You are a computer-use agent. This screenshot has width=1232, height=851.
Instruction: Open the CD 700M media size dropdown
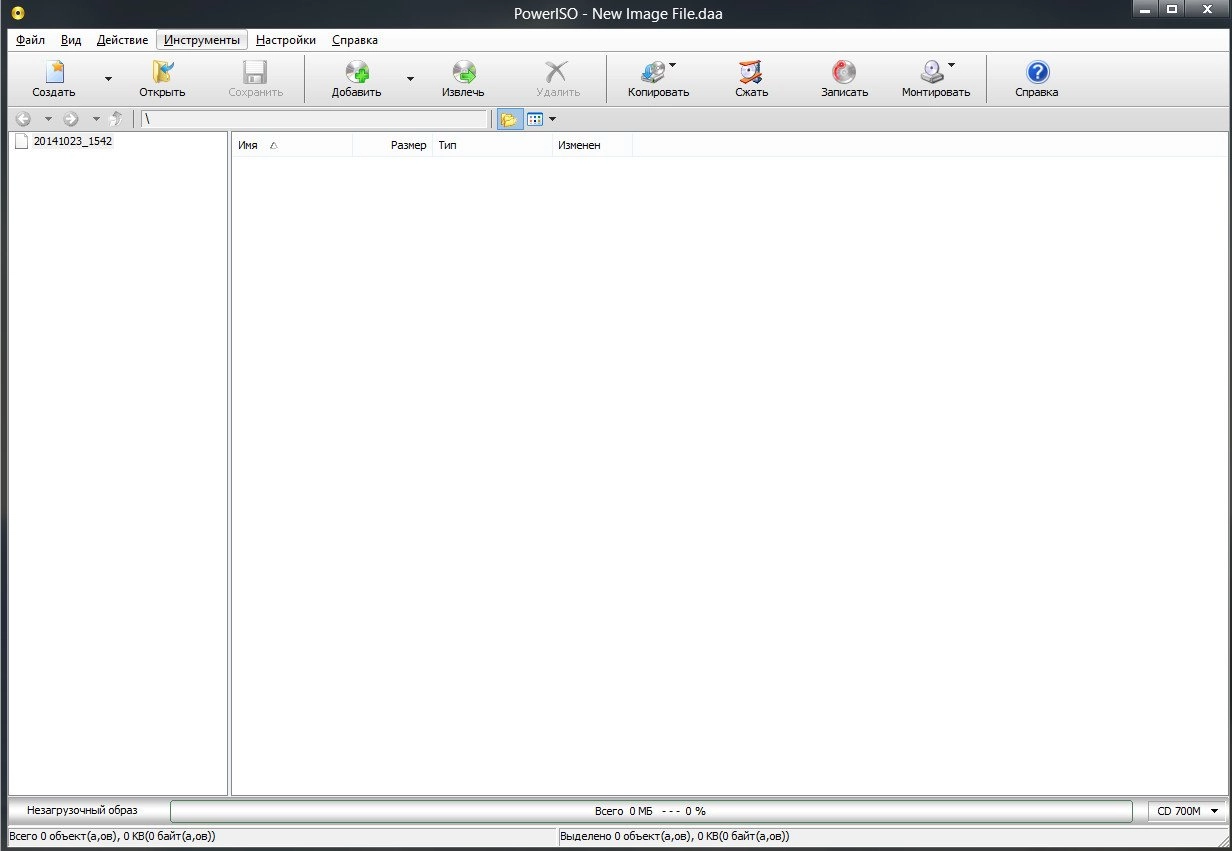[x=1188, y=811]
